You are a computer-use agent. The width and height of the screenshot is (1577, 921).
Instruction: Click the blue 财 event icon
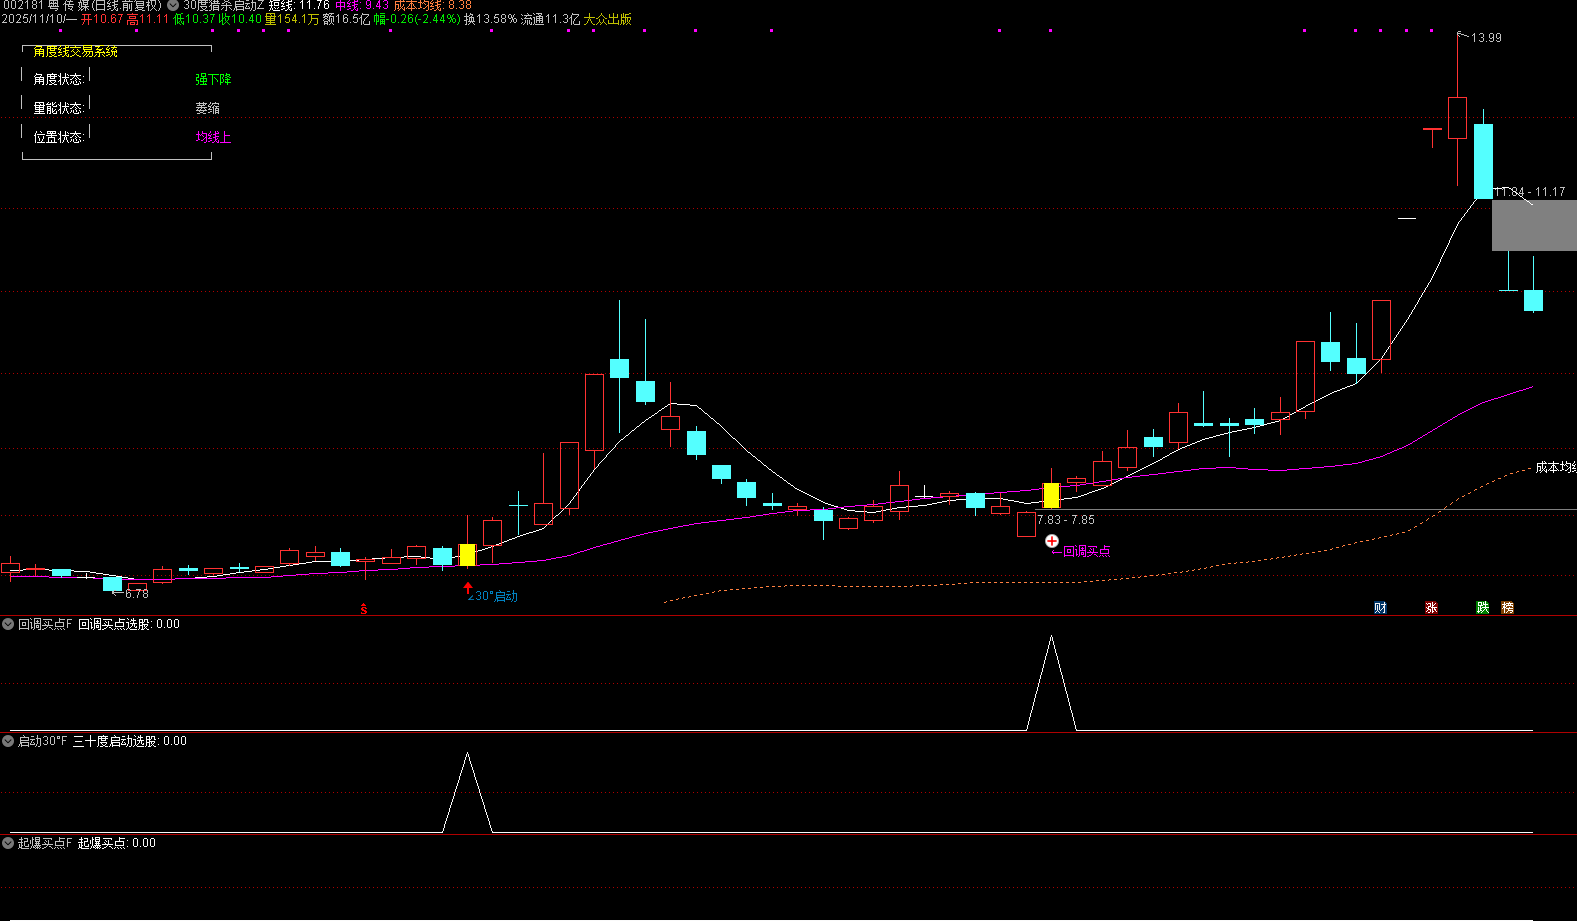pyautogui.click(x=1380, y=608)
